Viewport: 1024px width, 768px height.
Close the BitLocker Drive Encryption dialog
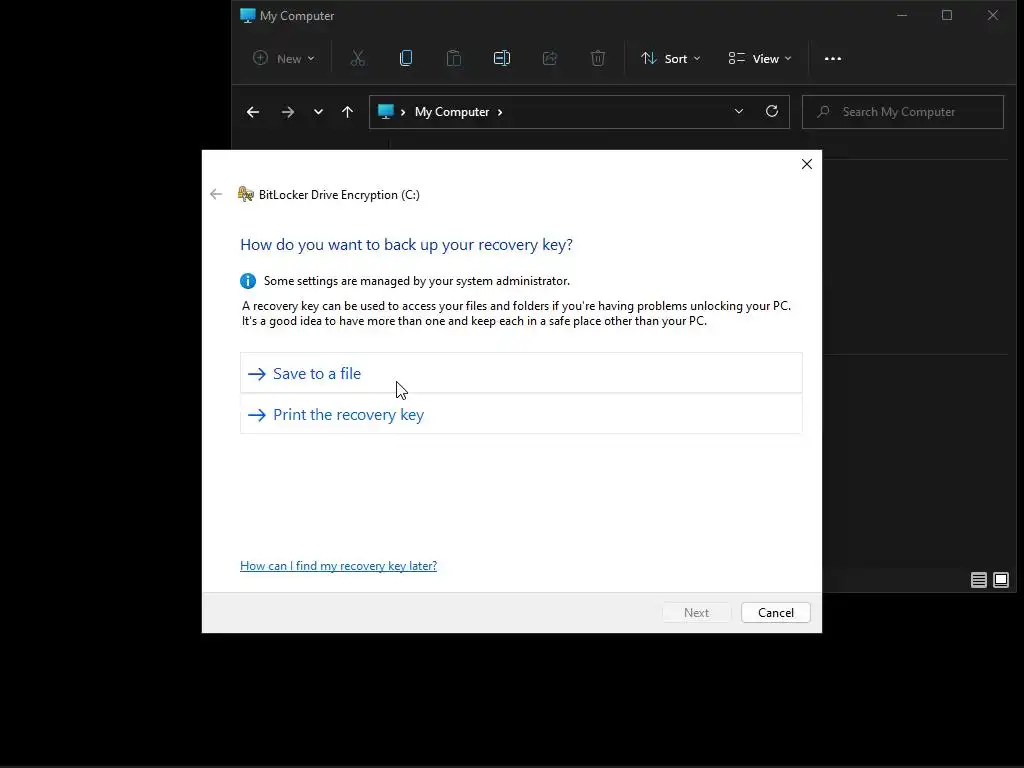(807, 164)
